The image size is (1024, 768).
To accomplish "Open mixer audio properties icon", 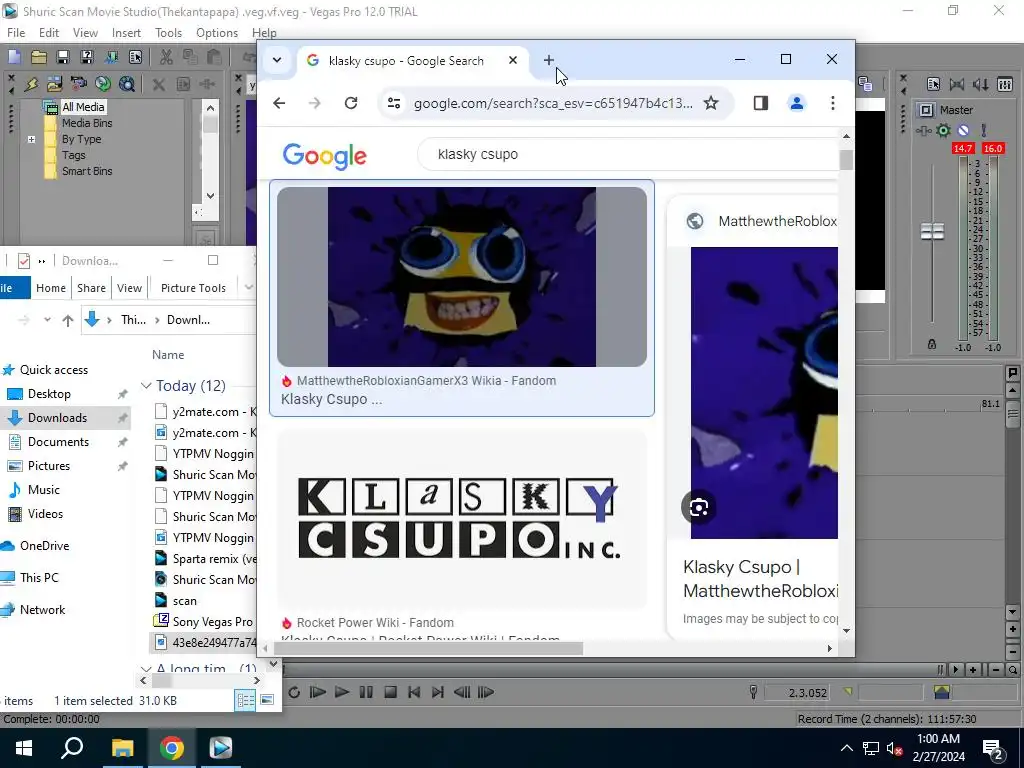I will click(x=933, y=84).
